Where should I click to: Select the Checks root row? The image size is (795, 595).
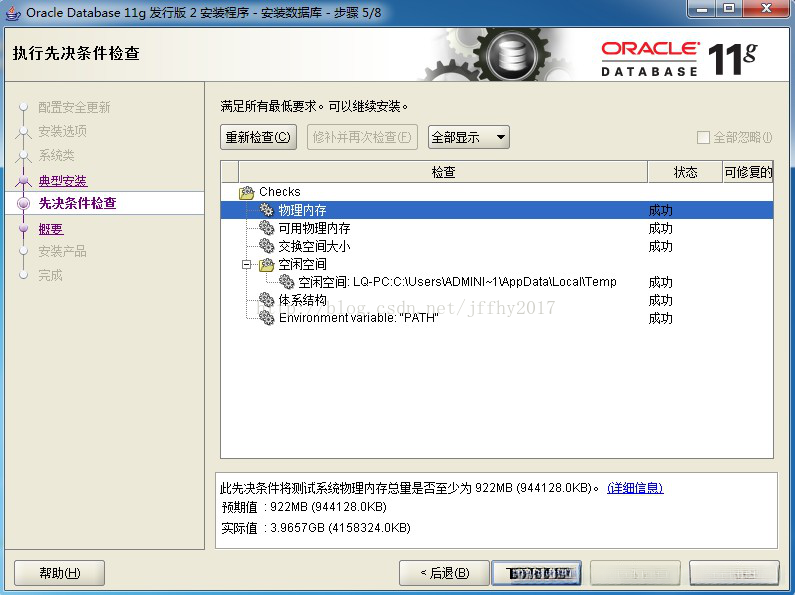pos(497,192)
